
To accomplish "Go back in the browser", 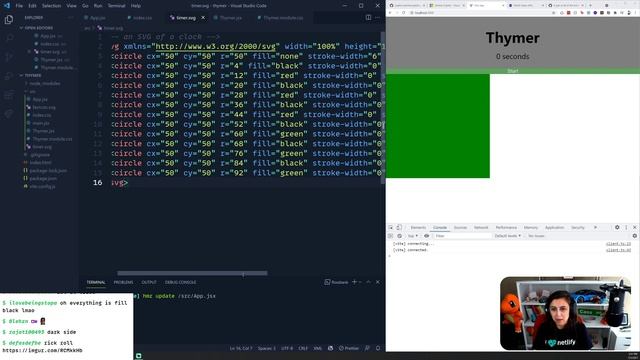I will (x=390, y=13).
